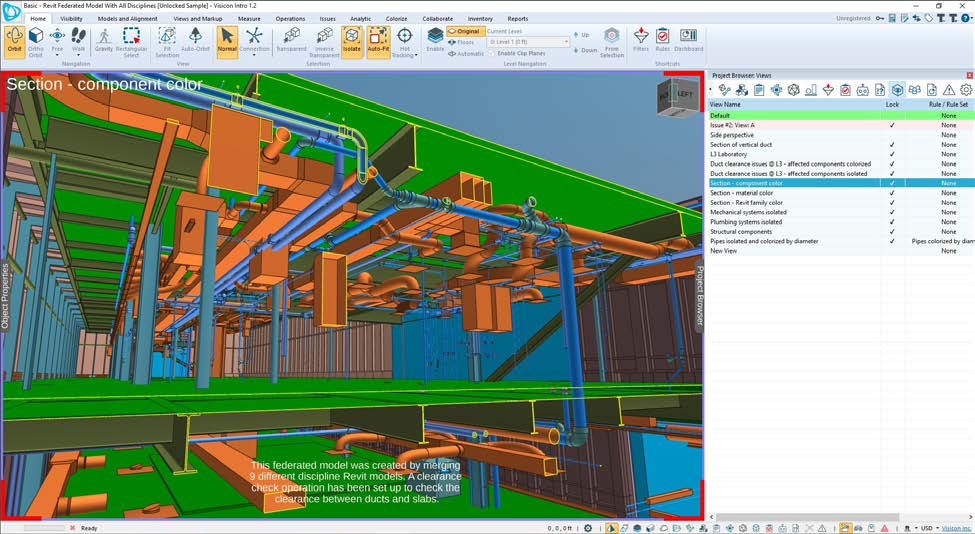Enable Clip Planes checkbox
Screen dimensions: 975x534
(x=493, y=53)
